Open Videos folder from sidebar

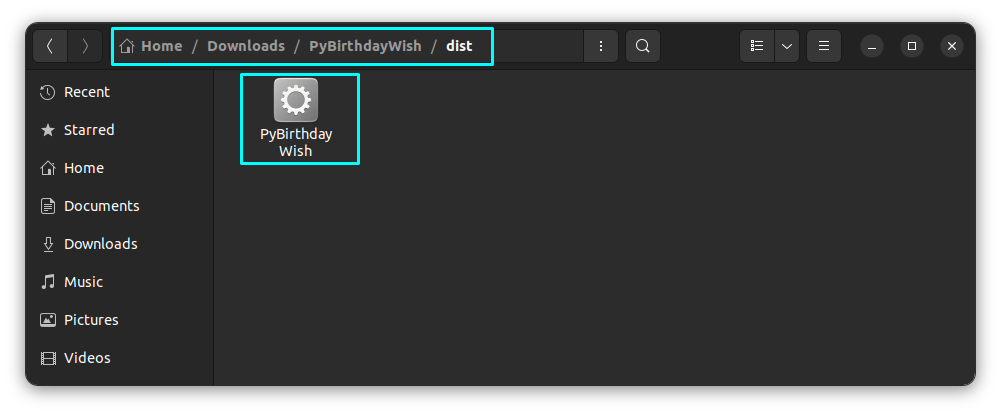click(x=87, y=358)
